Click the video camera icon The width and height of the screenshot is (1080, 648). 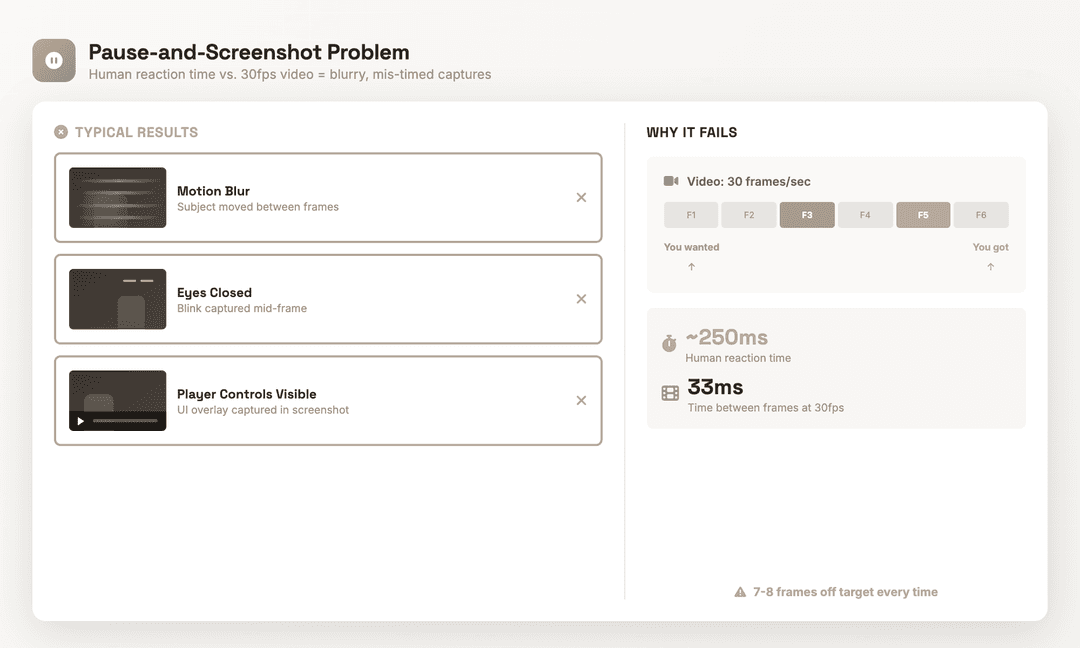pyautogui.click(x=671, y=181)
